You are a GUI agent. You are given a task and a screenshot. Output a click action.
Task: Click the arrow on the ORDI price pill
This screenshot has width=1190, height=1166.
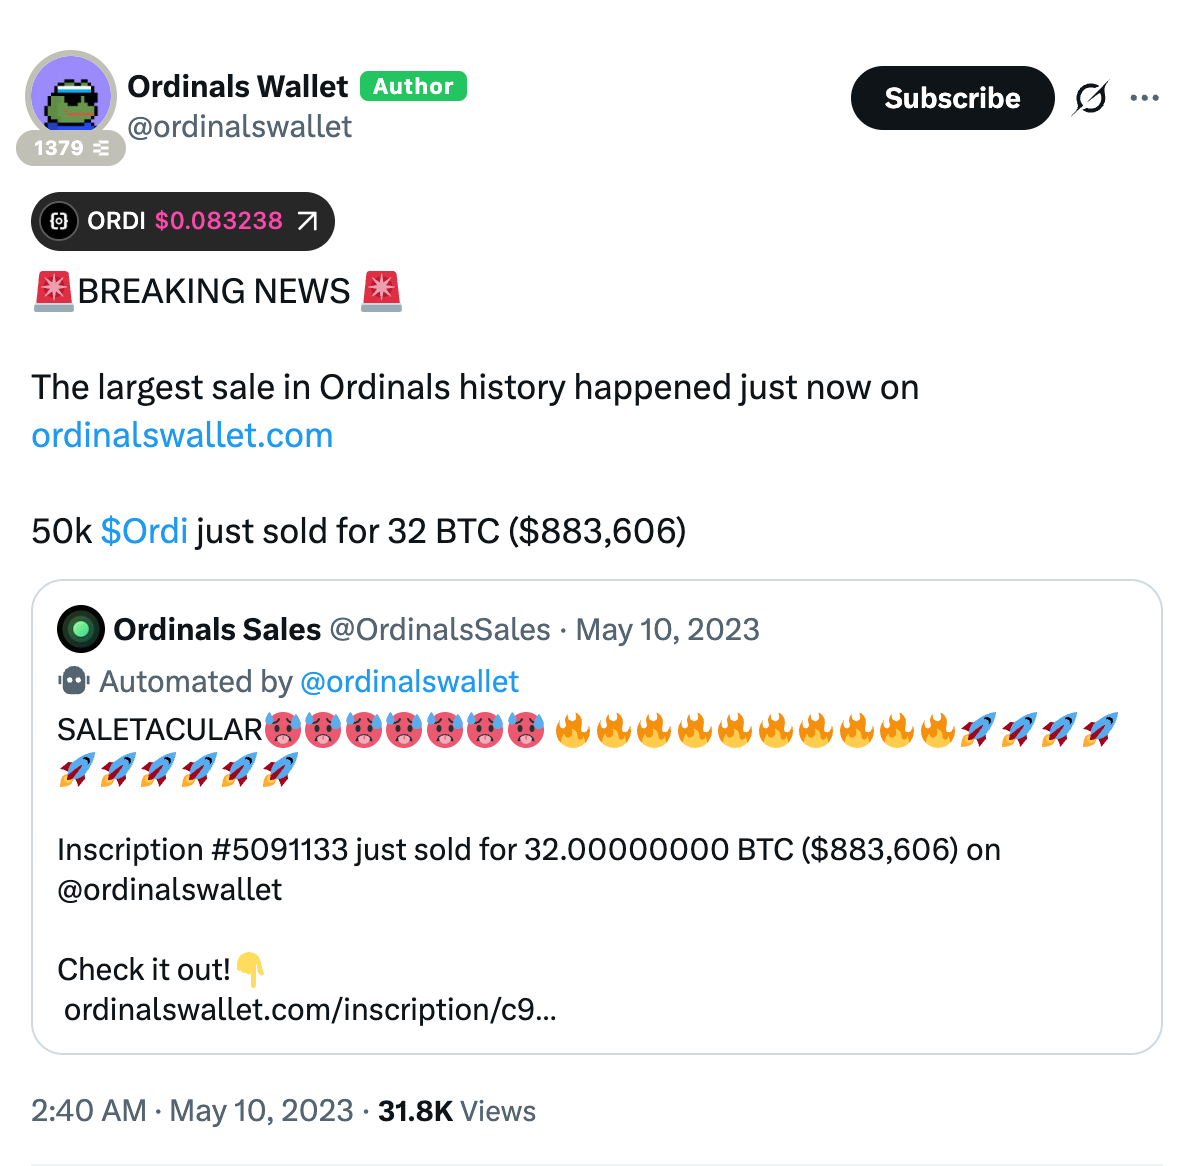point(307,221)
